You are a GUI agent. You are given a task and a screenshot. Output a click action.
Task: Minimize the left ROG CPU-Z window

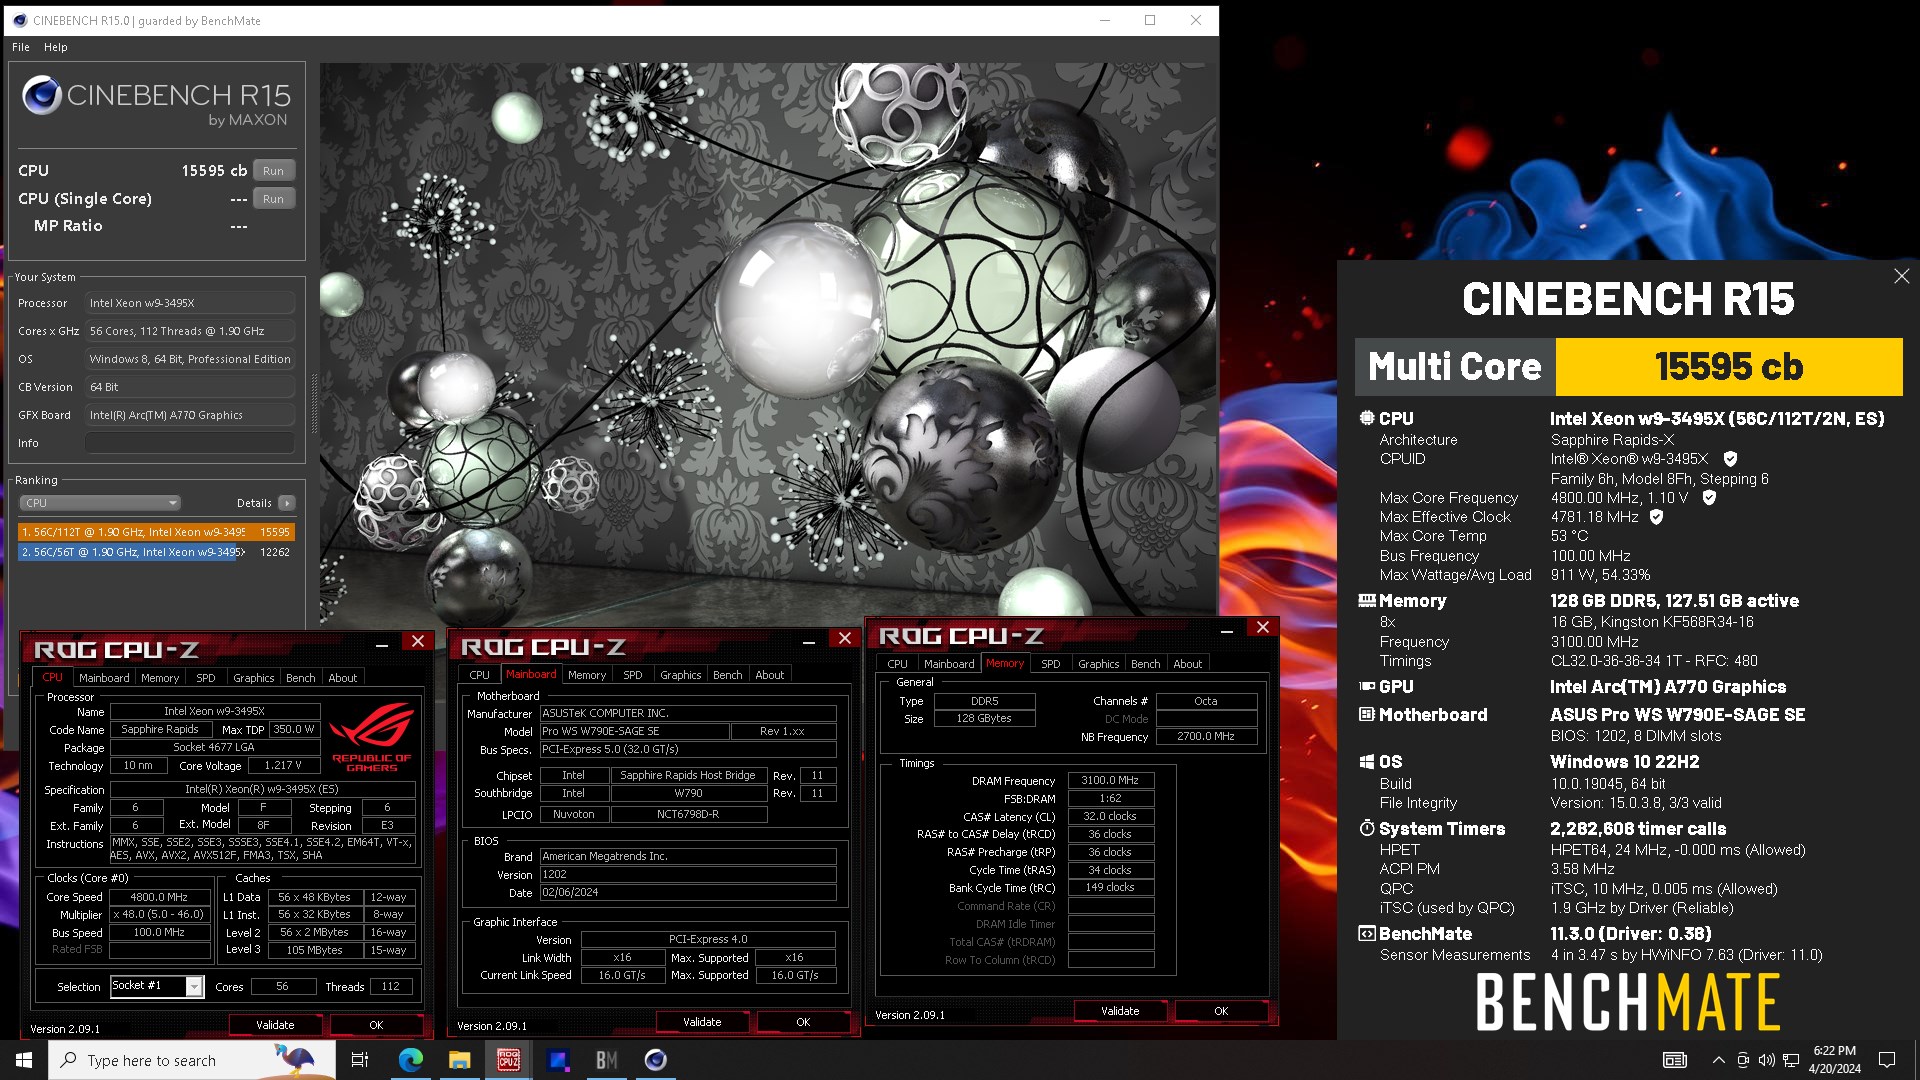click(382, 645)
